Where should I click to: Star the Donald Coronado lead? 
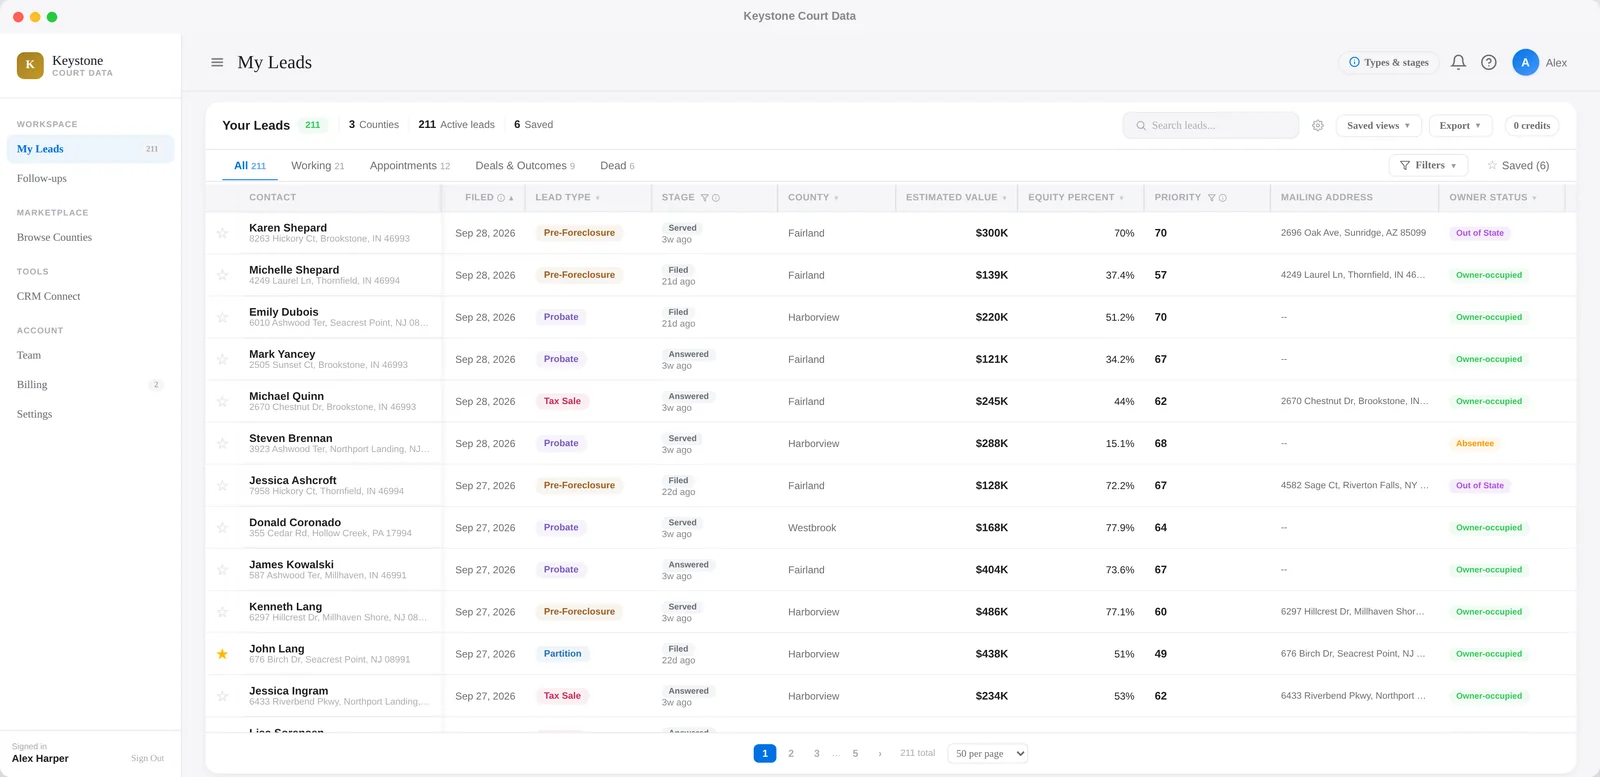(222, 527)
